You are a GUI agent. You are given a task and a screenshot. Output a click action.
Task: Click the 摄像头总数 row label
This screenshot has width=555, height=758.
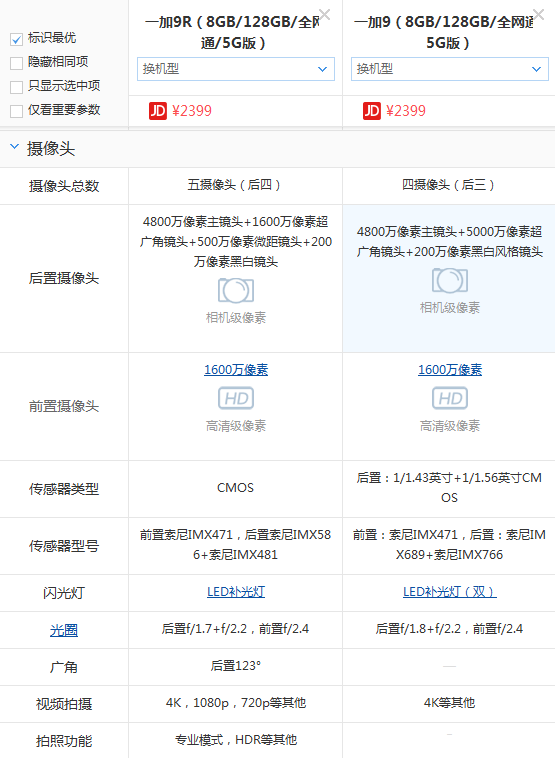point(64,186)
